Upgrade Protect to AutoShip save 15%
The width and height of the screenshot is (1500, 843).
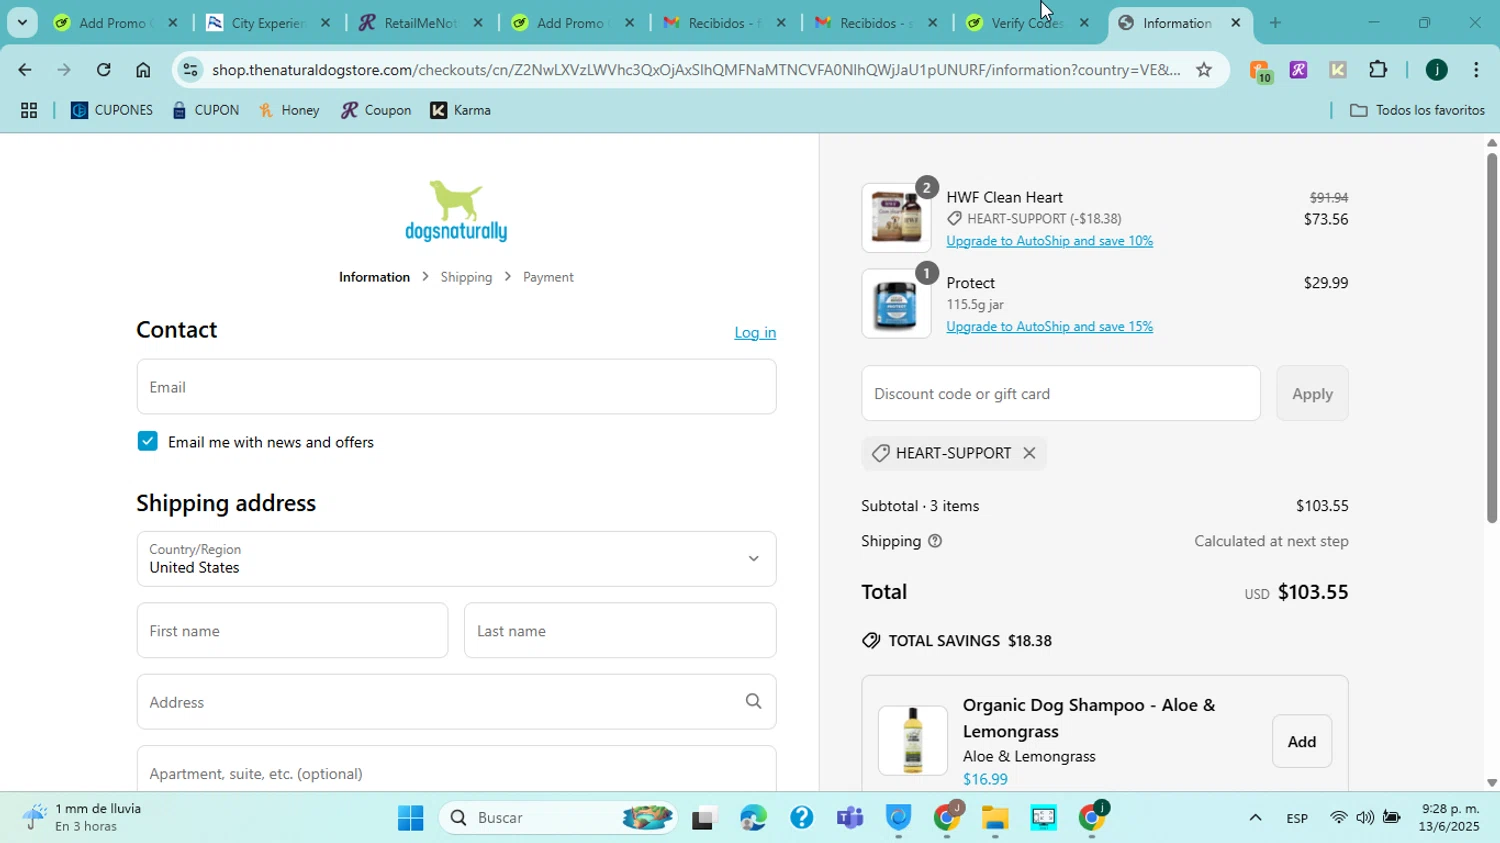click(1049, 327)
